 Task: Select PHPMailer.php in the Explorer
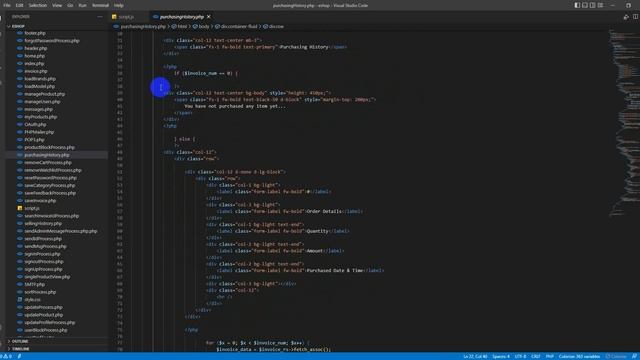point(39,132)
